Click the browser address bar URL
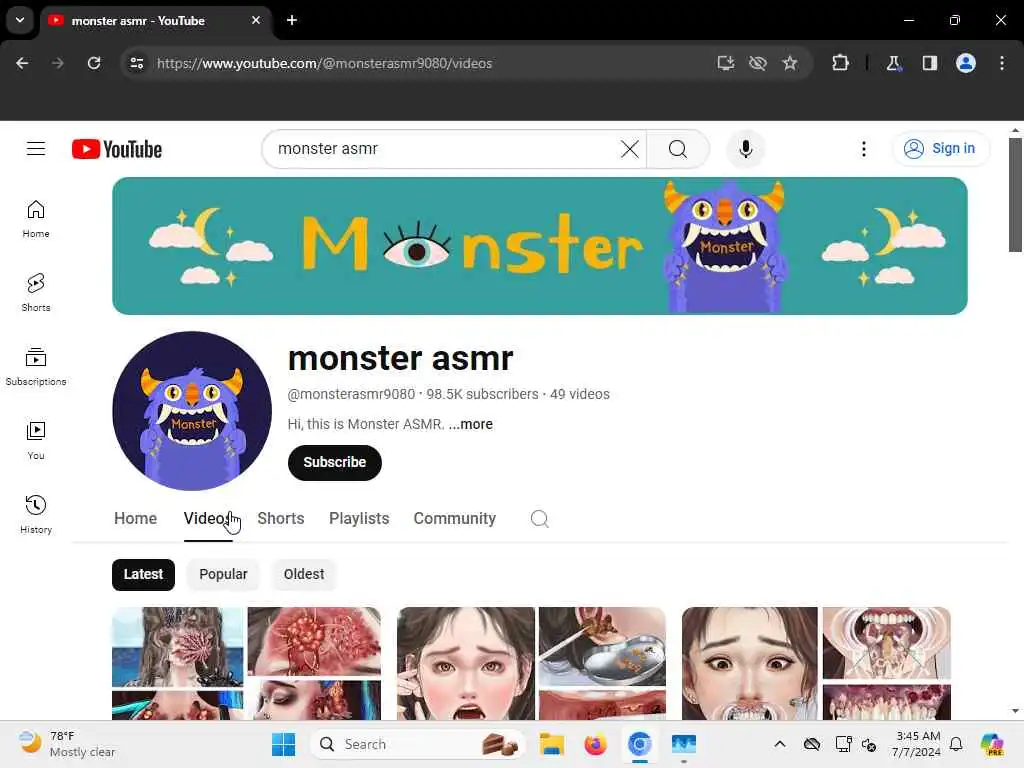Image resolution: width=1024 pixels, height=768 pixels. coord(324,63)
